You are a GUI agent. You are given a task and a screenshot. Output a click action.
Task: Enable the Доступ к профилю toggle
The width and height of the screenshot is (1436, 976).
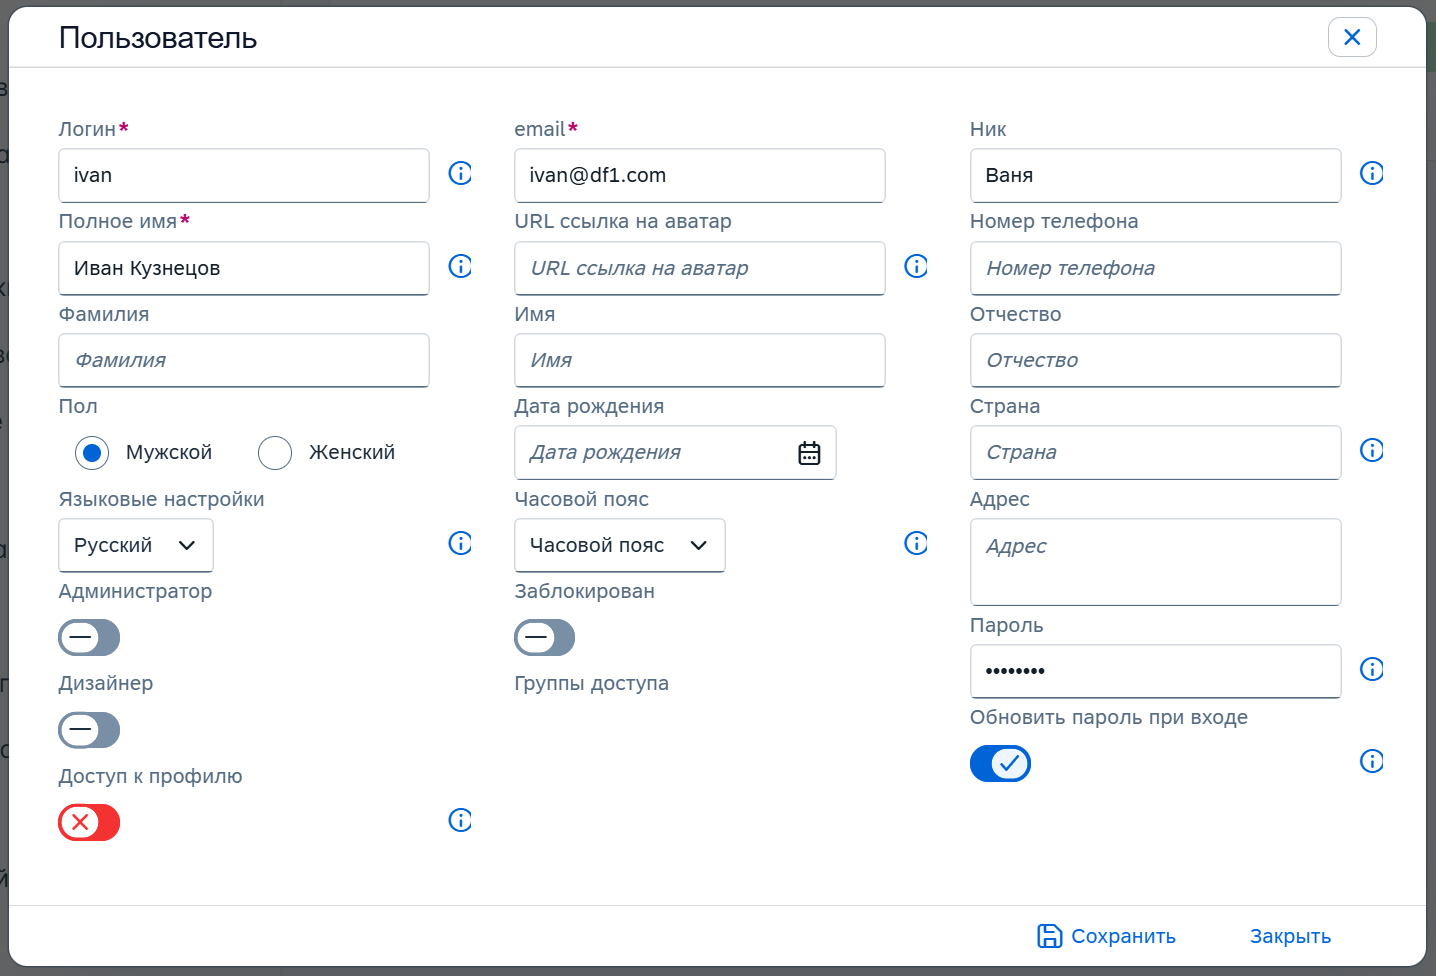(89, 823)
